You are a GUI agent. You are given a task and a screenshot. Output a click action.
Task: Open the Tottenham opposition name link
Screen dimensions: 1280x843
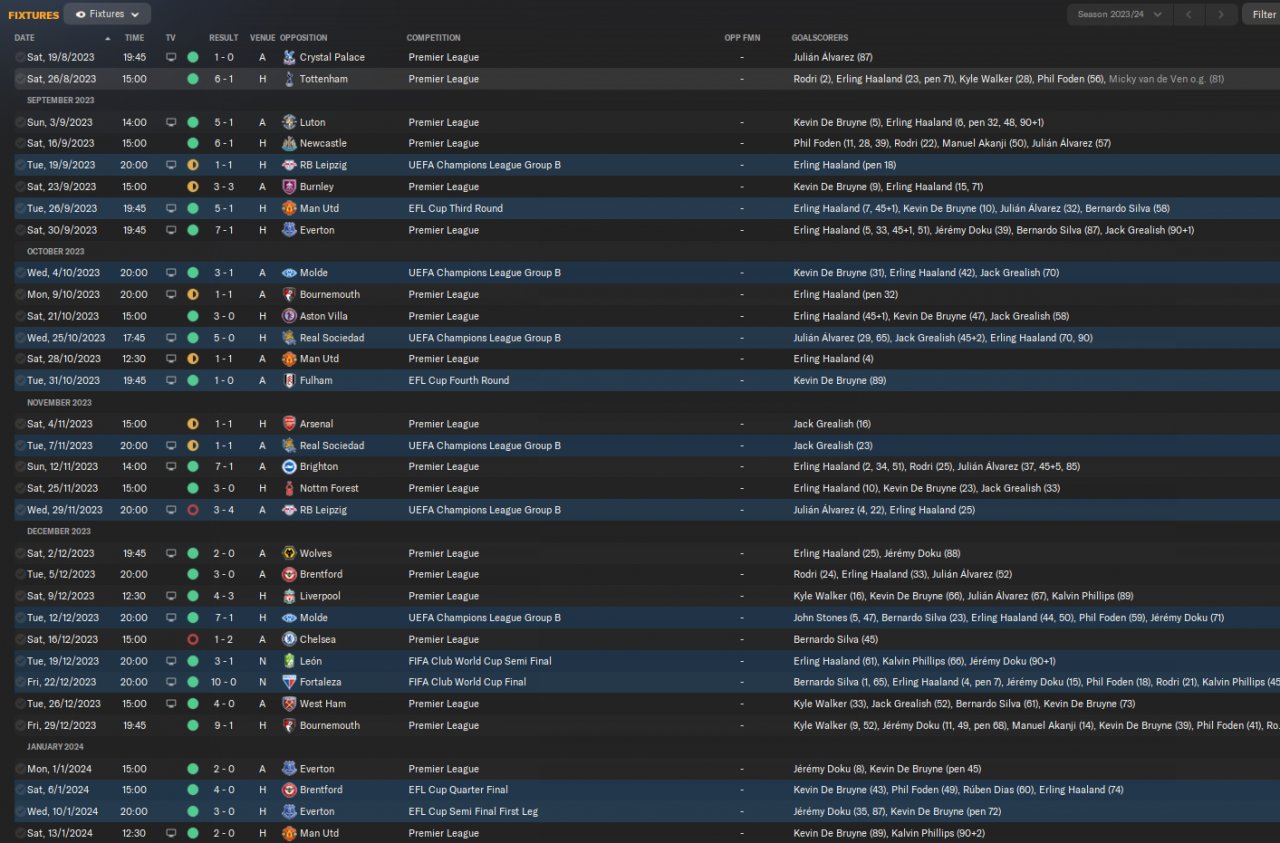[324, 79]
